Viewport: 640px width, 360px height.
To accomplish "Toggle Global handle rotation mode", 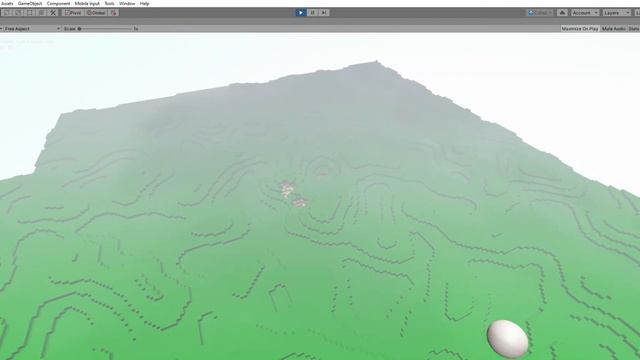I will tap(96, 13).
